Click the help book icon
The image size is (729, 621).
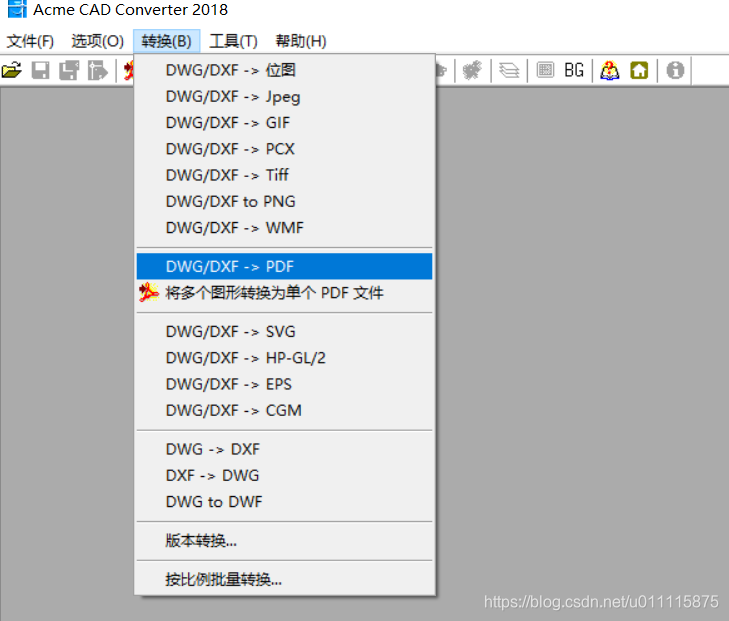pos(610,70)
